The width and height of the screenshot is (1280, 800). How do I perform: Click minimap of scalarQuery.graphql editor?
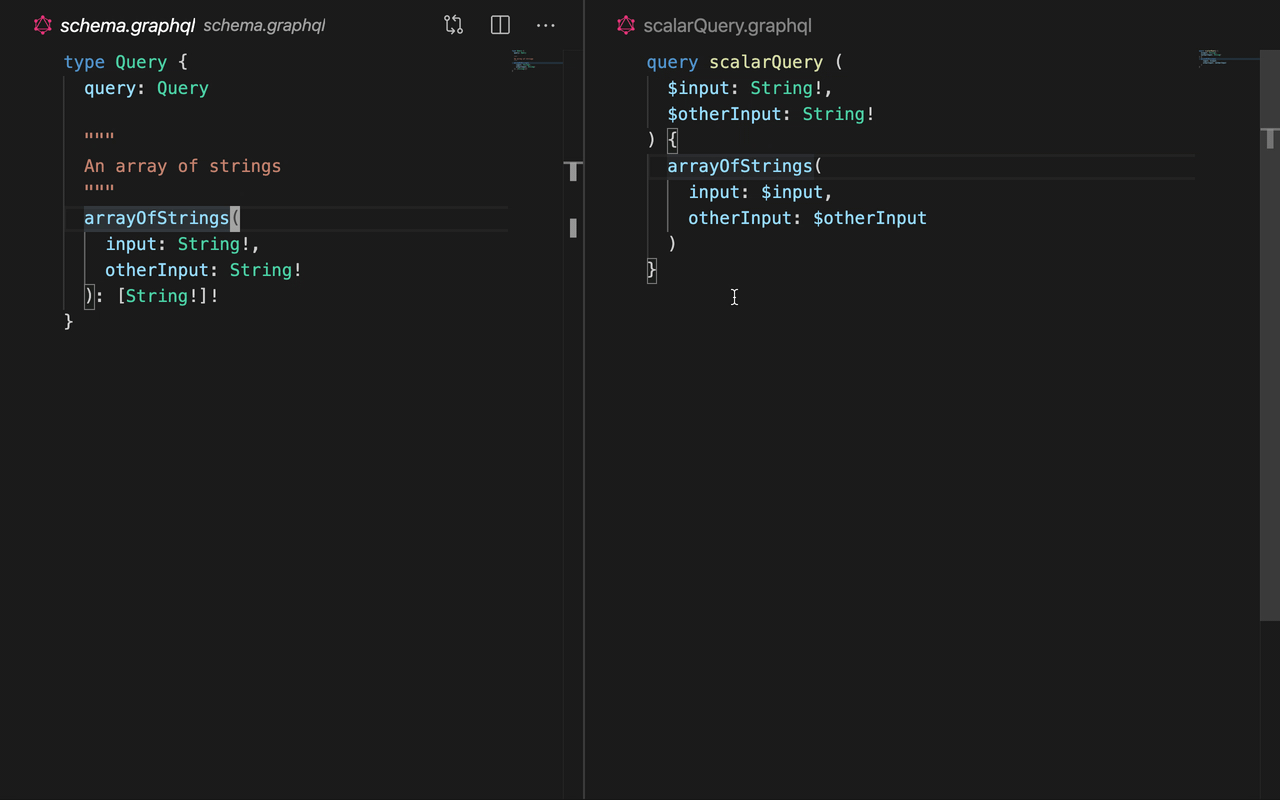tap(1227, 58)
